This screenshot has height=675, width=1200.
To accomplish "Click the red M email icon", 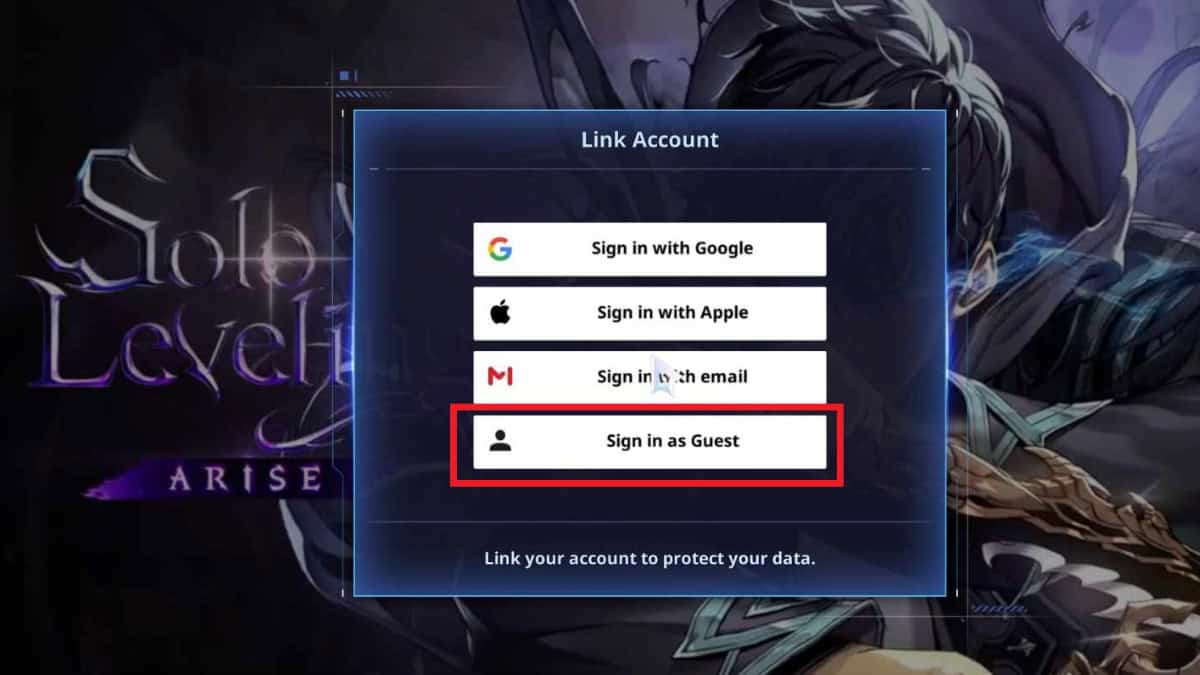I will 500,377.
